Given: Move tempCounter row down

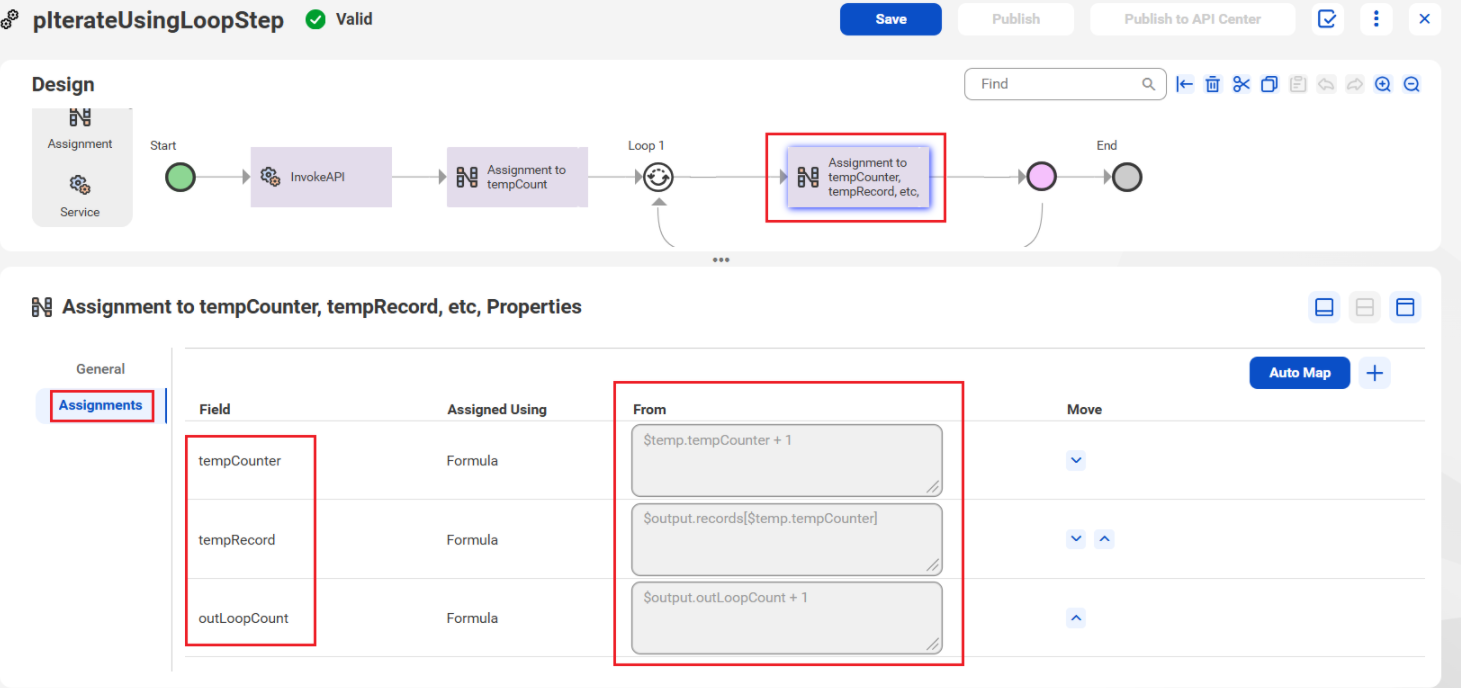Looking at the screenshot, I should (x=1076, y=461).
